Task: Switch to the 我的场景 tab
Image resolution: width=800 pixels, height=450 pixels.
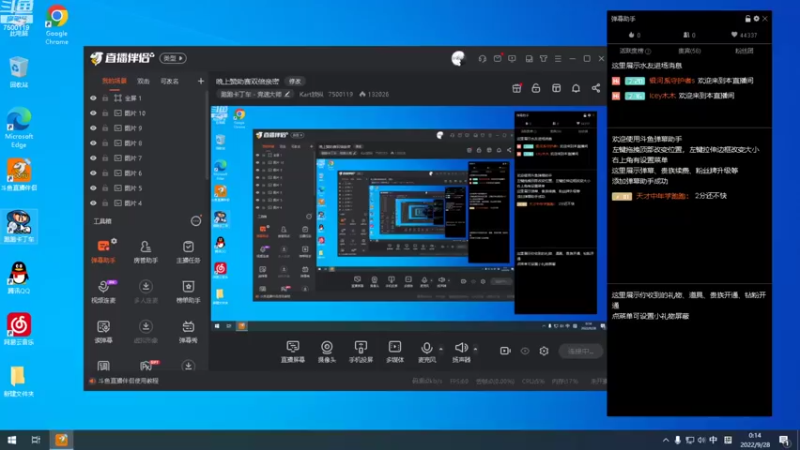Action: point(114,81)
